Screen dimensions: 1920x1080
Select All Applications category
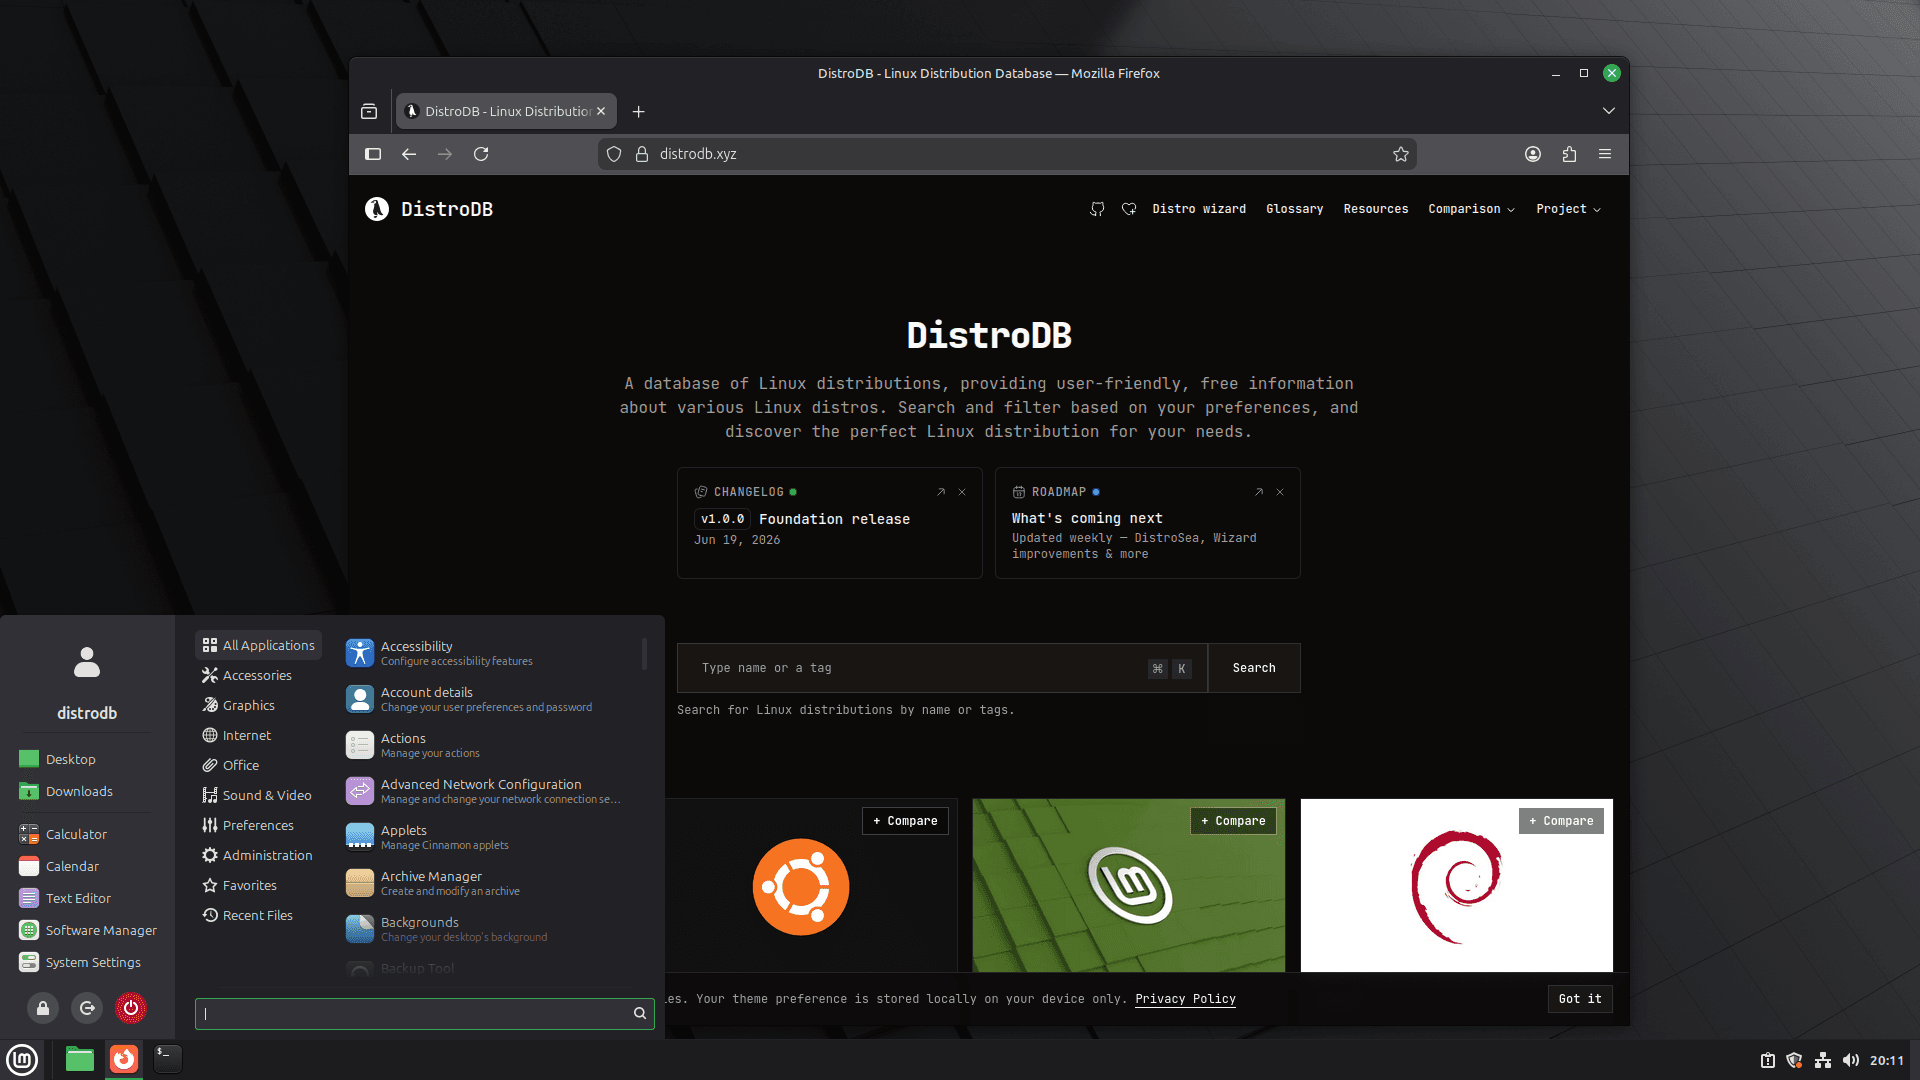point(258,645)
